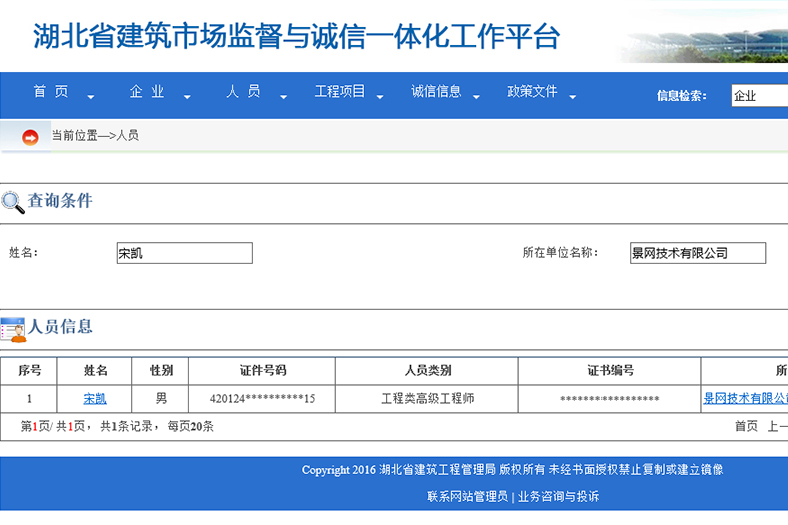Image resolution: width=788 pixels, height=525 pixels.
Task: Click the red arrow icon beside 当前位置
Action: 30,136
